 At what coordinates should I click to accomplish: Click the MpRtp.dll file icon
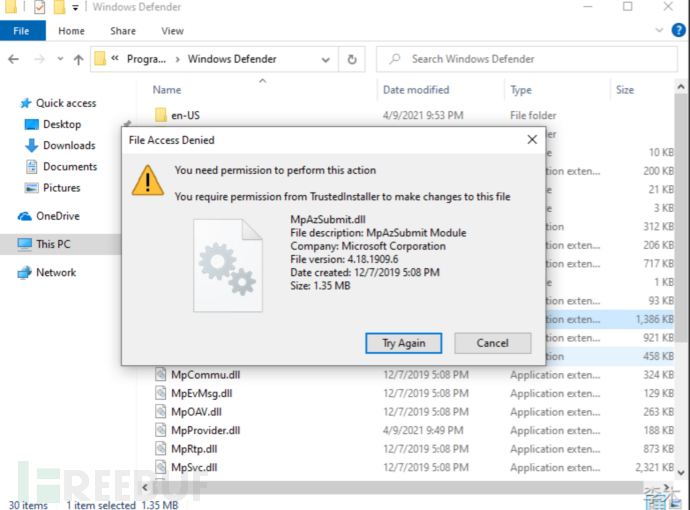tap(161, 448)
